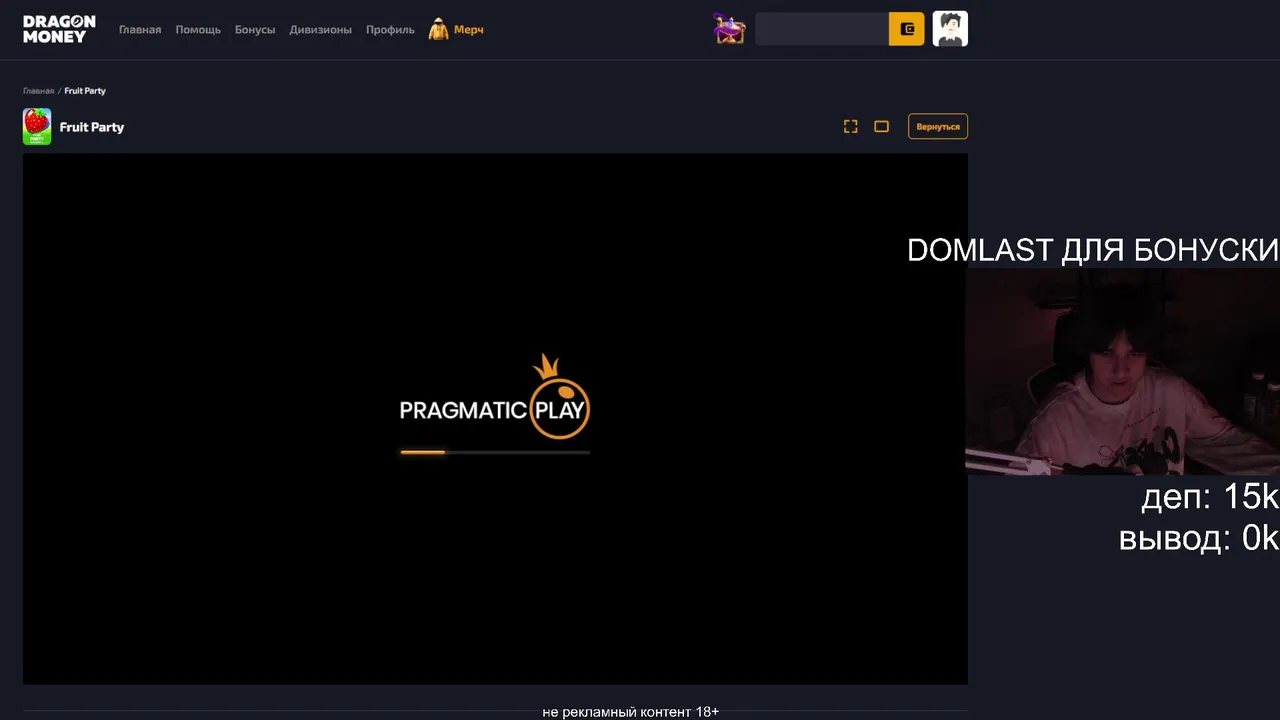The height and width of the screenshot is (720, 1280).
Task: Click the Fruit Party game title
Action: 92,127
